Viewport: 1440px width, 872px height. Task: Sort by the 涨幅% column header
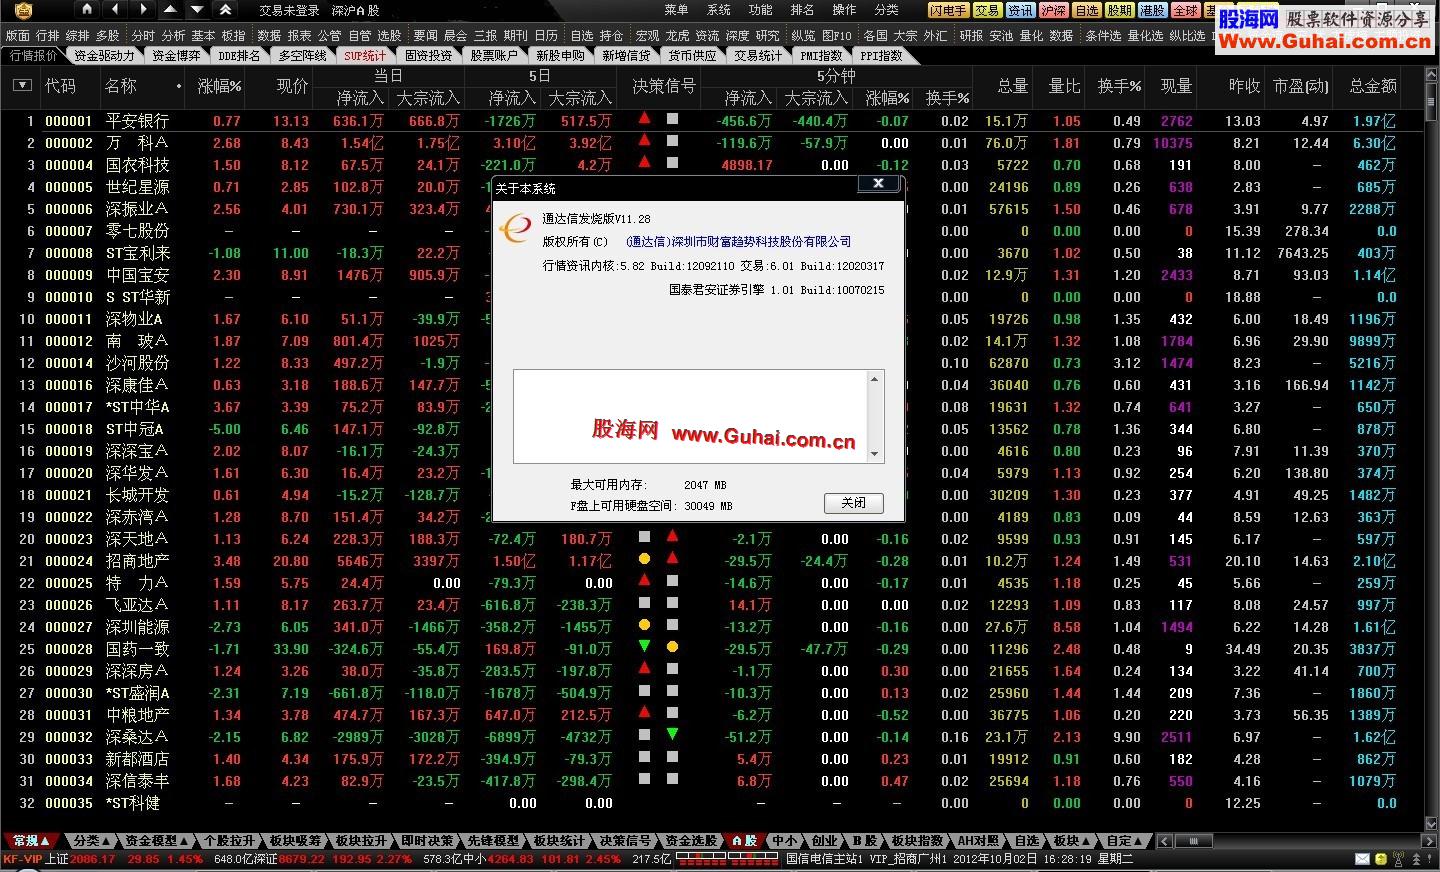click(219, 87)
